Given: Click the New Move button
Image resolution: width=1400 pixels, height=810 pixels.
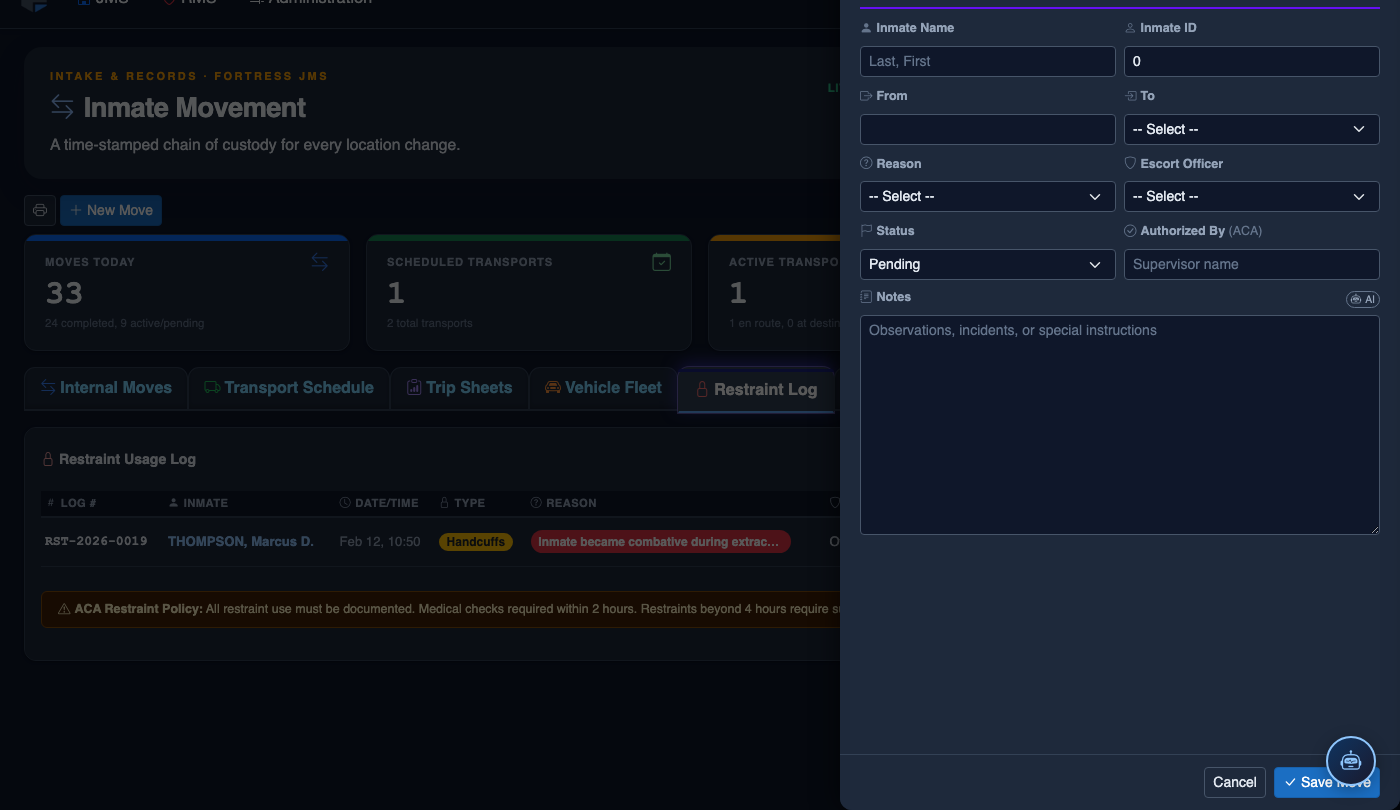Looking at the screenshot, I should tap(111, 210).
